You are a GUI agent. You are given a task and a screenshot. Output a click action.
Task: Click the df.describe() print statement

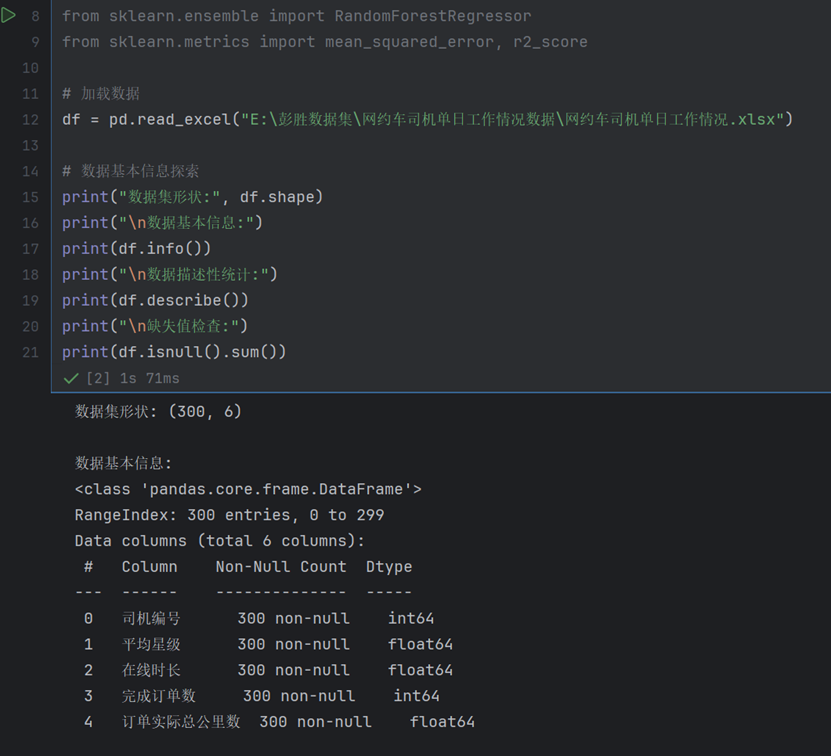coord(155,301)
